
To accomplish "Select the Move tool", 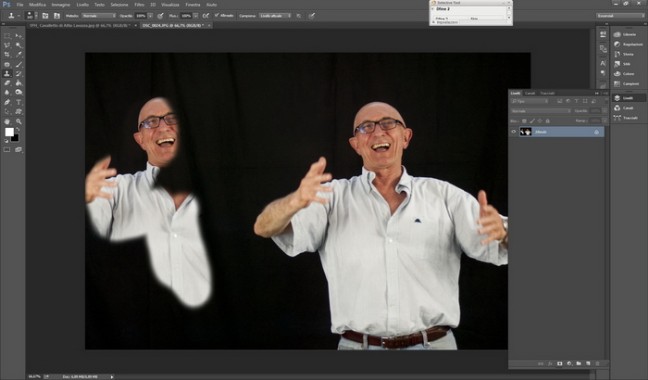I will point(19,36).
